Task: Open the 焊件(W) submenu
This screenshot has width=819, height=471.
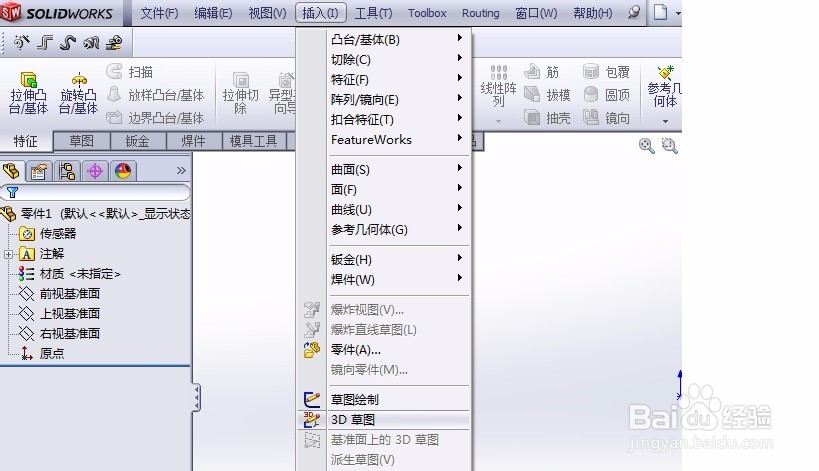Action: 398,279
